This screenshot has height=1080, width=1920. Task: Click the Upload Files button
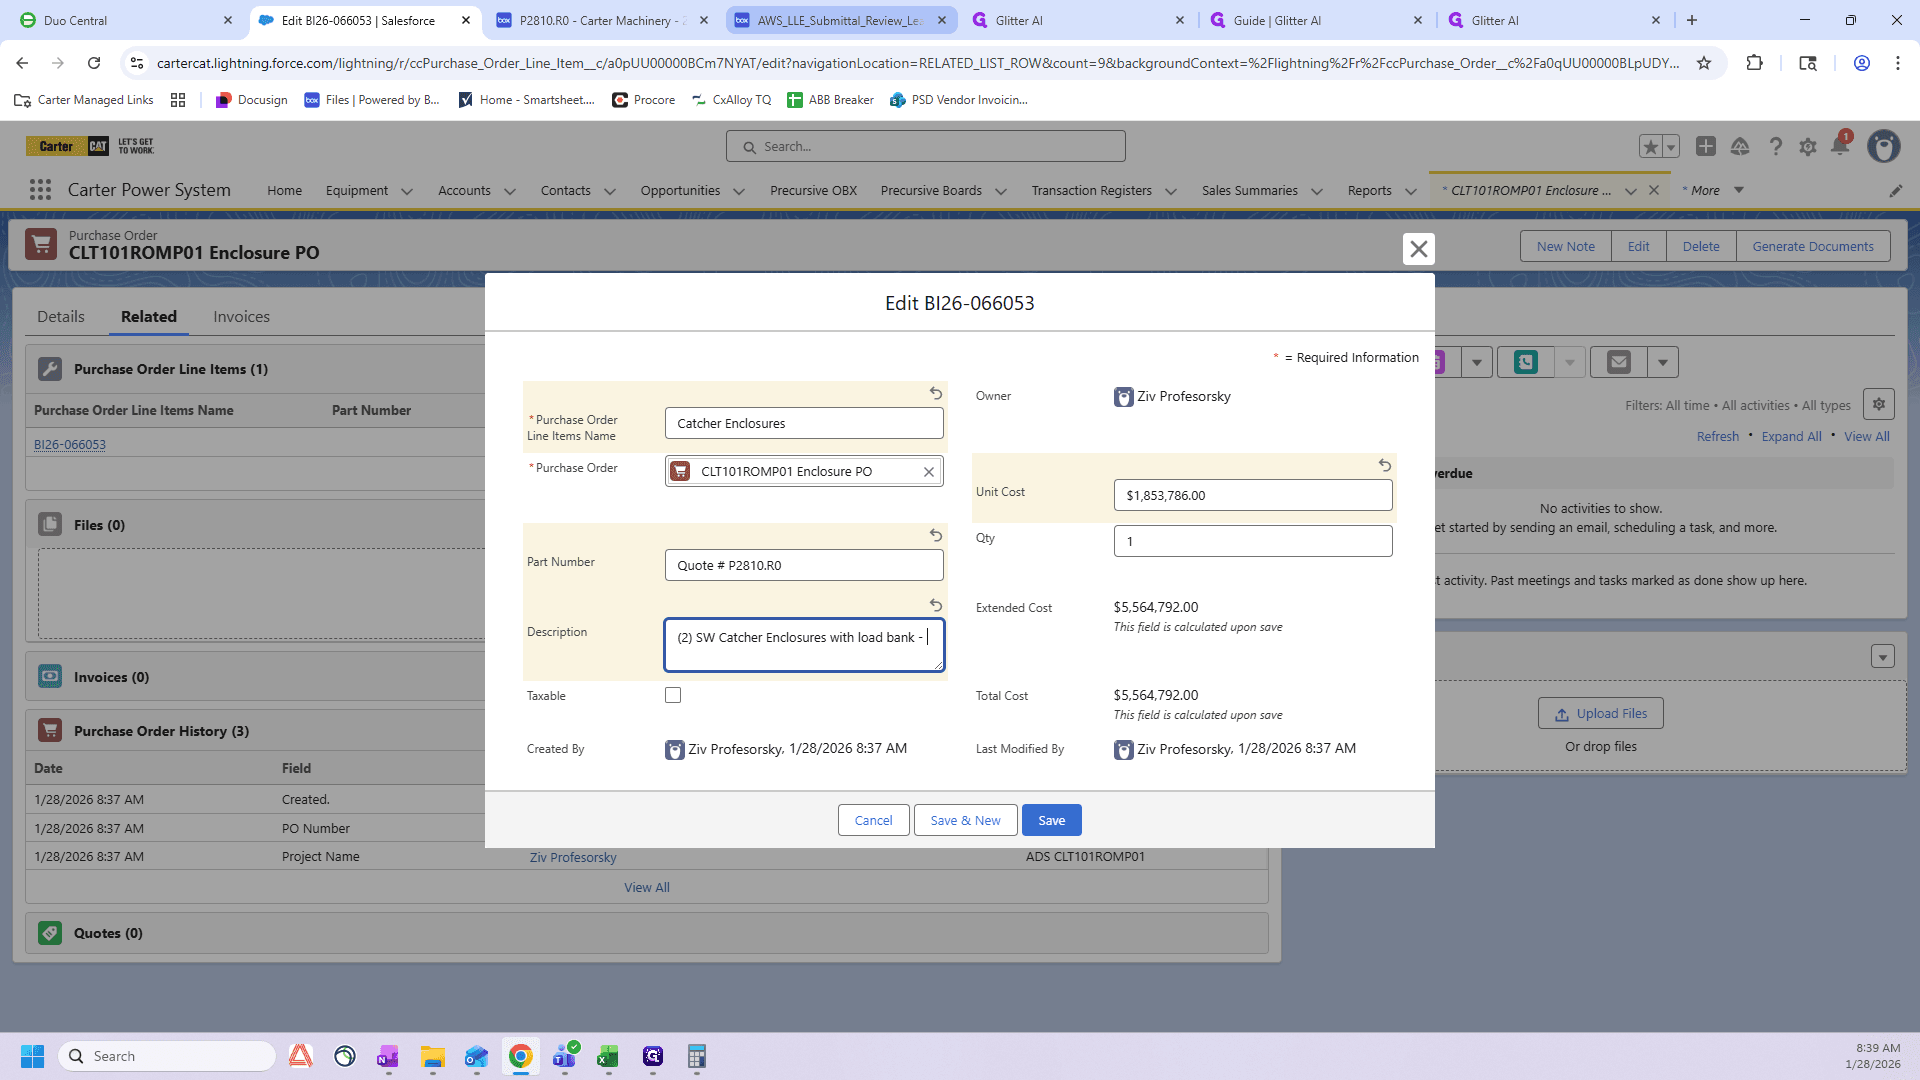1601,713
